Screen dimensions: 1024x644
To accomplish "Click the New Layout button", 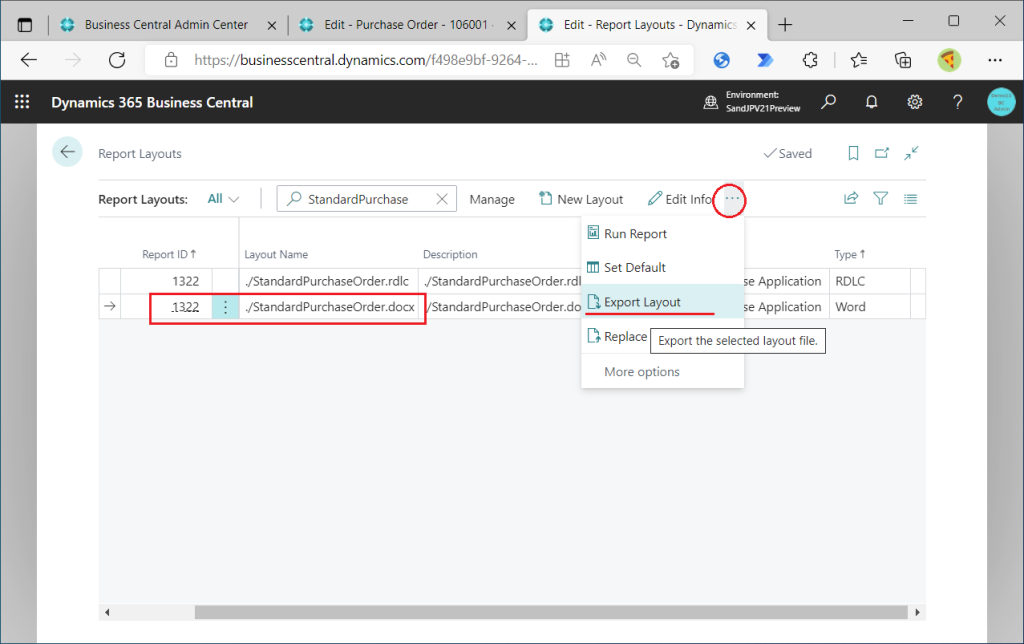I will 581,199.
